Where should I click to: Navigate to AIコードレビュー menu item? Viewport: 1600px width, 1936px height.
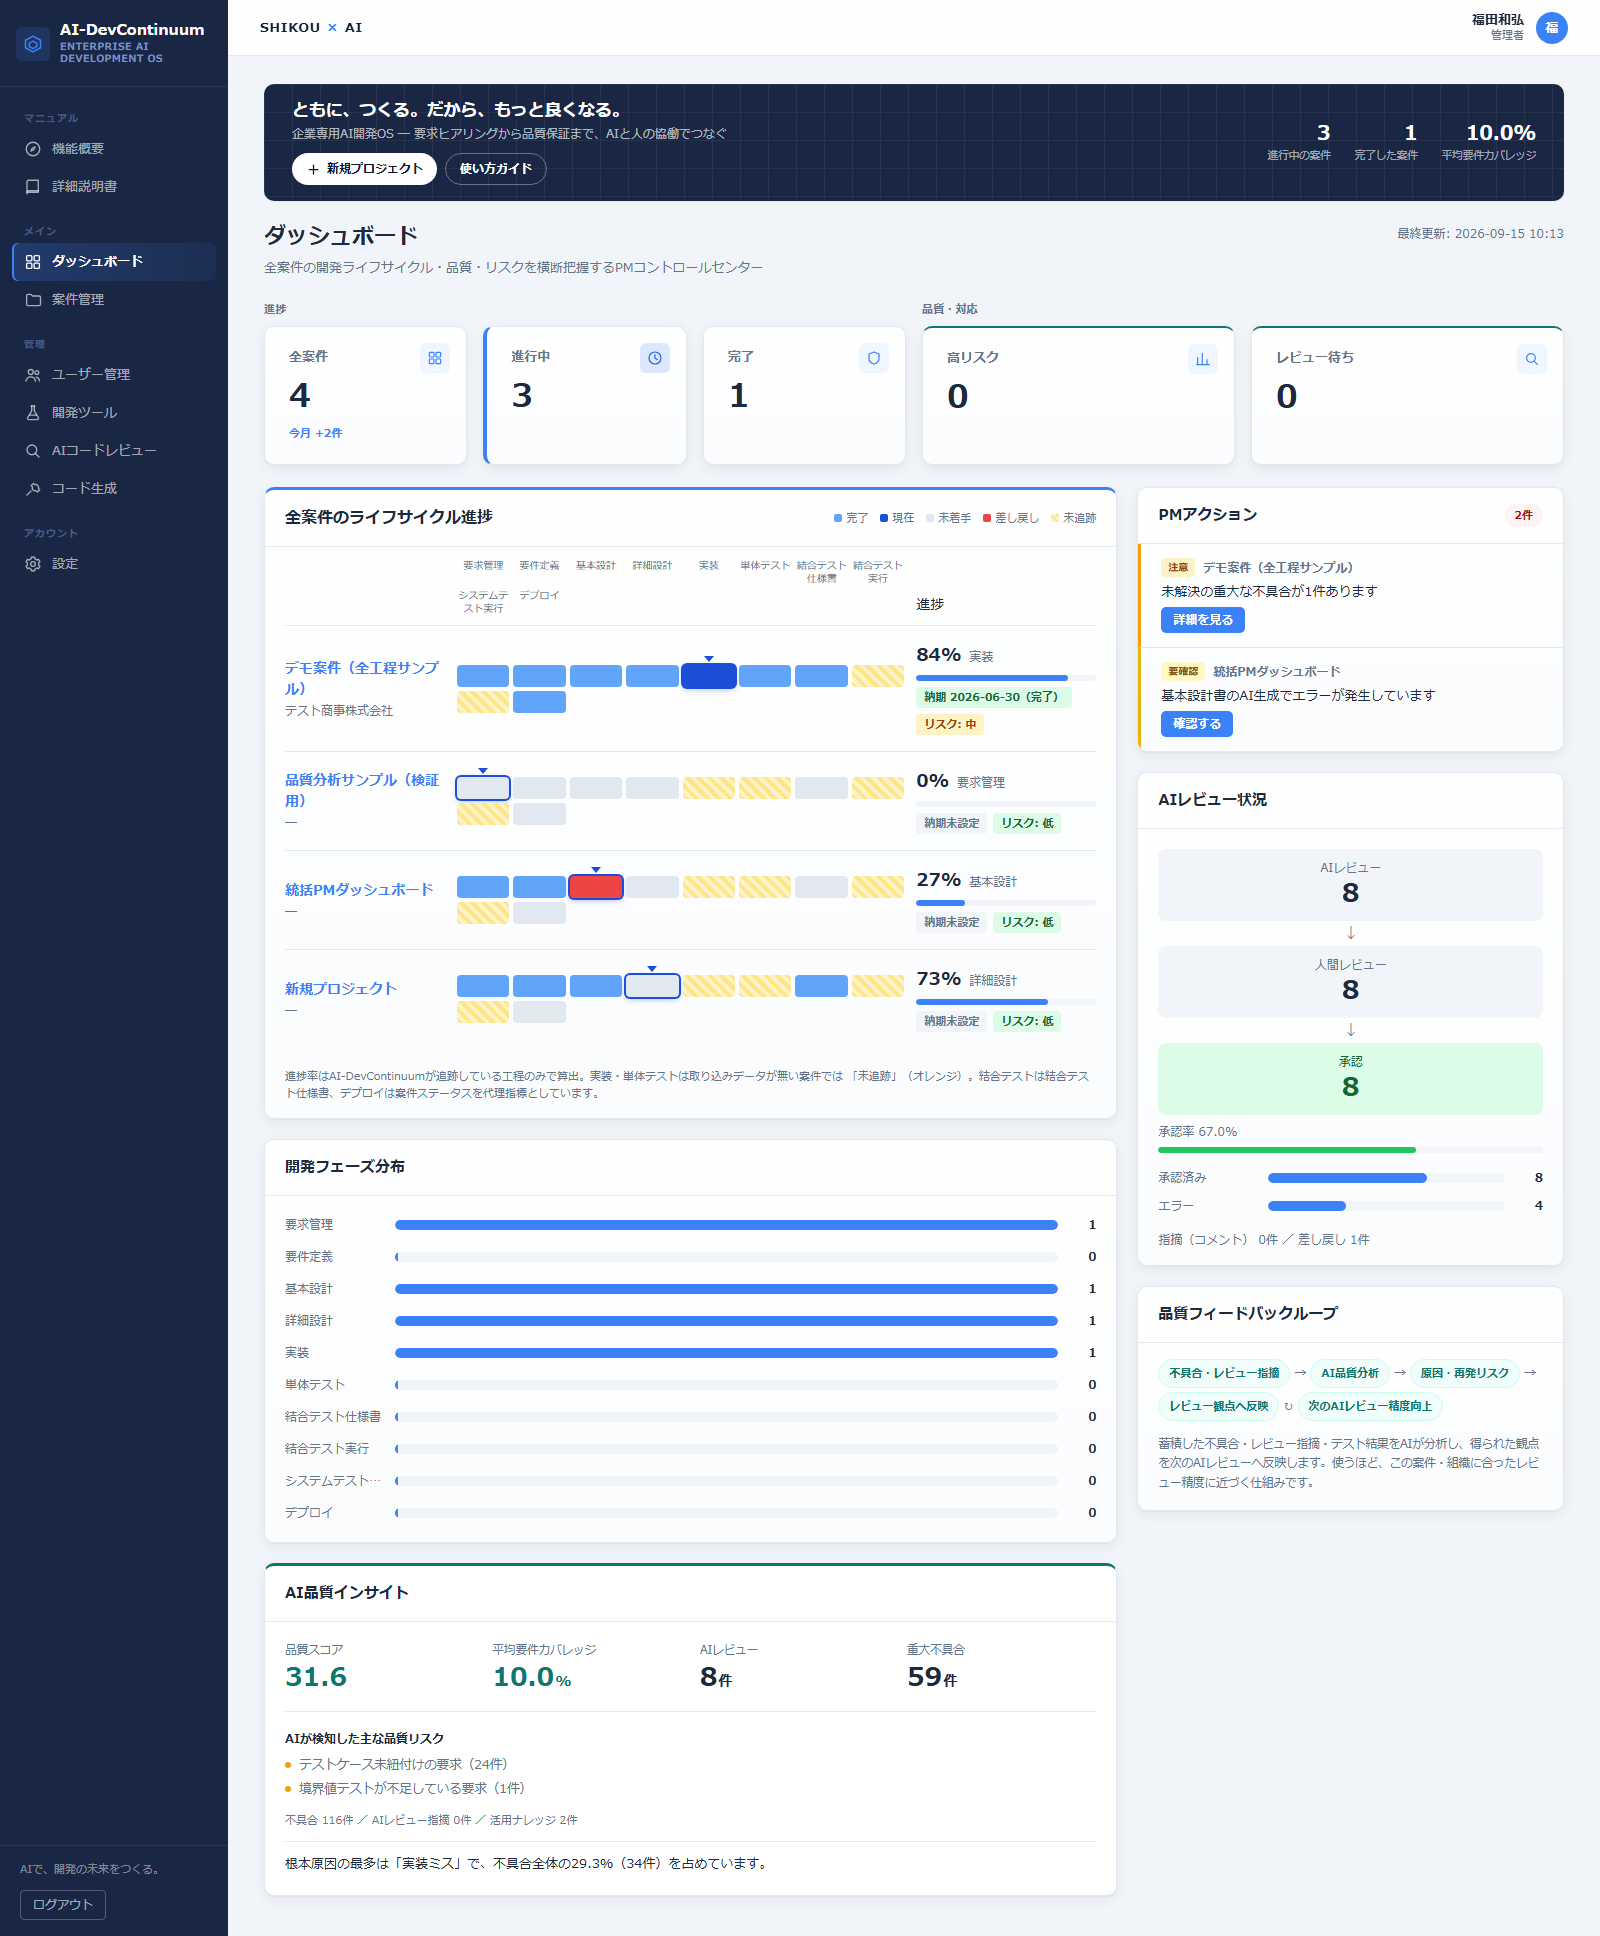pyautogui.click(x=114, y=451)
